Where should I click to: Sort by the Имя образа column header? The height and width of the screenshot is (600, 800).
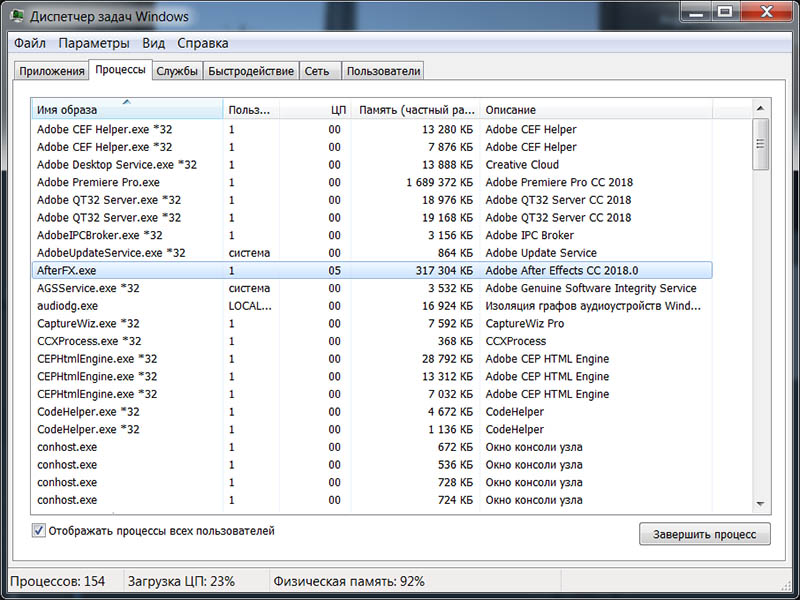[127, 109]
